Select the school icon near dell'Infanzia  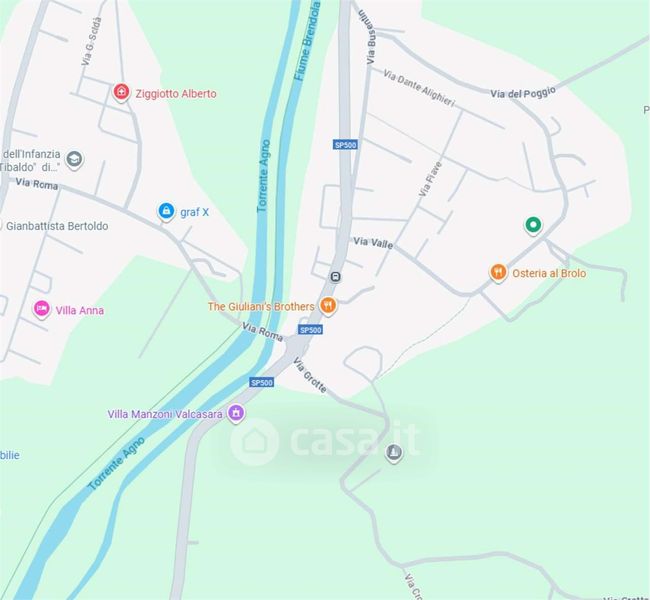pyautogui.click(x=74, y=159)
